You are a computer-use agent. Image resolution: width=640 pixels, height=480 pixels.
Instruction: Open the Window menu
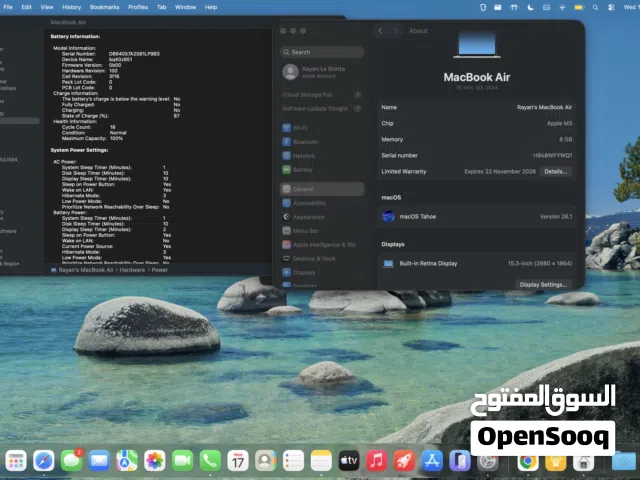click(x=185, y=7)
